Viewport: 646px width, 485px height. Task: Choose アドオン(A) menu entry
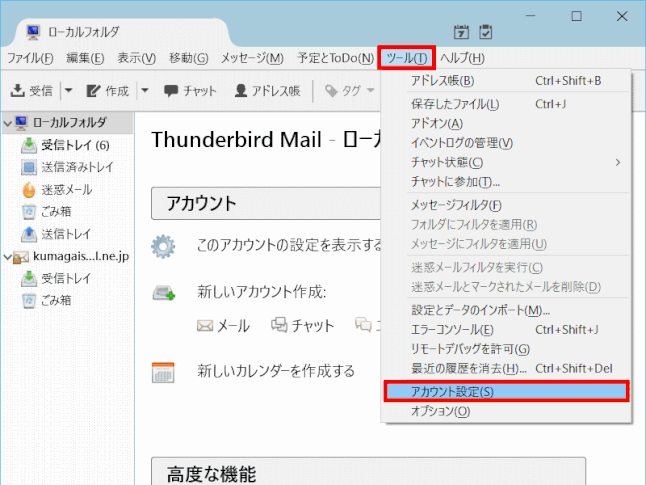pyautogui.click(x=506, y=124)
